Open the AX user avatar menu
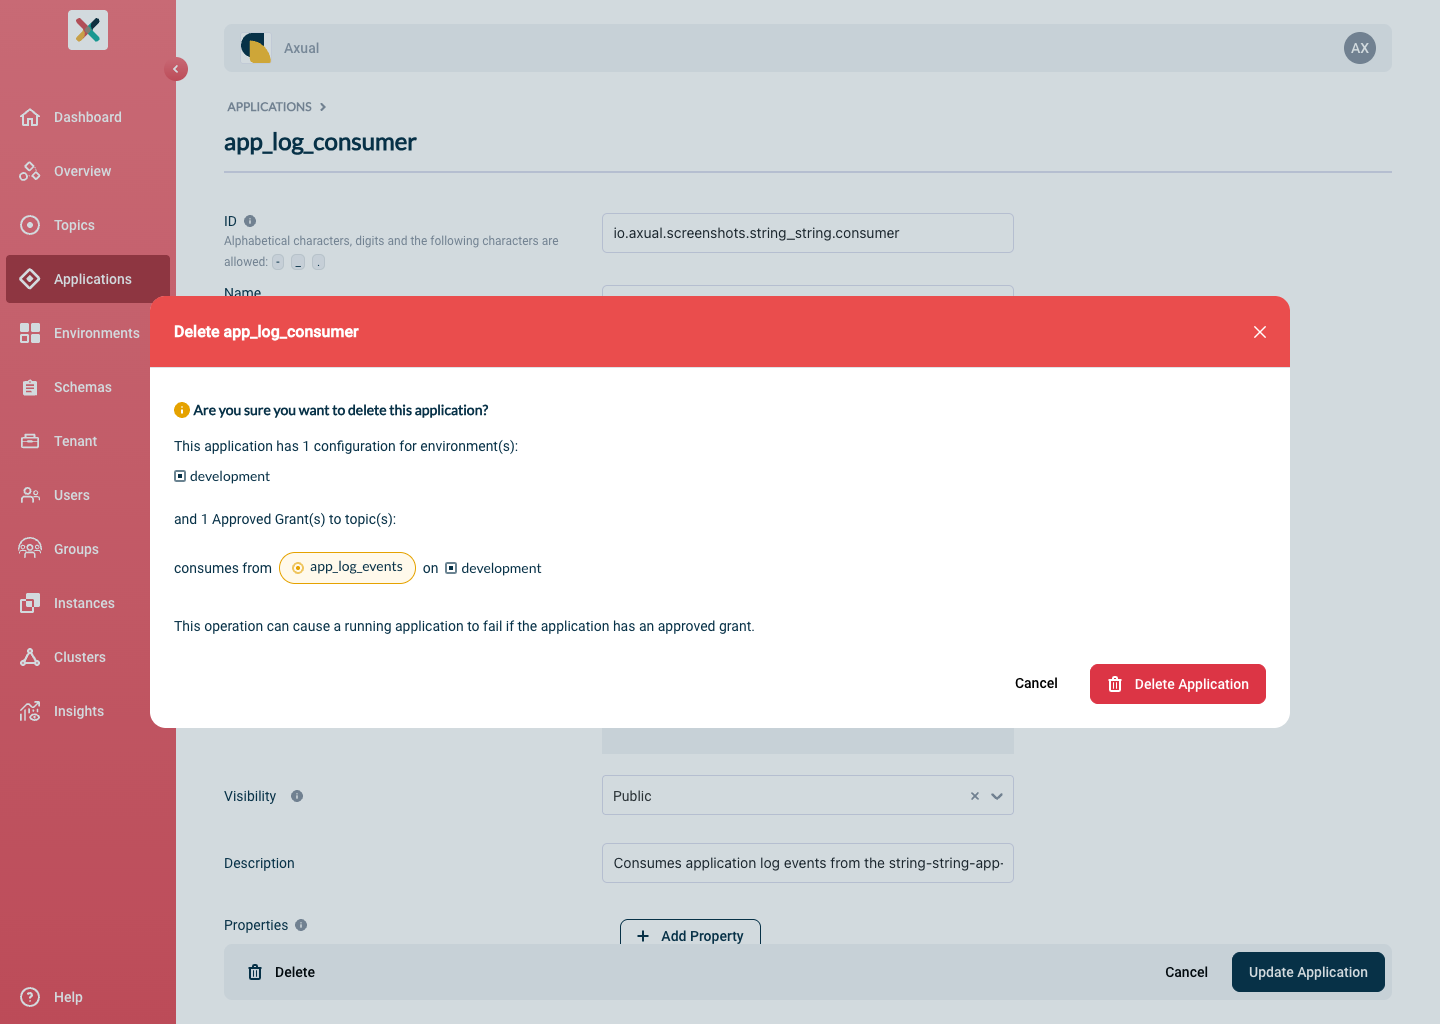 (x=1360, y=48)
